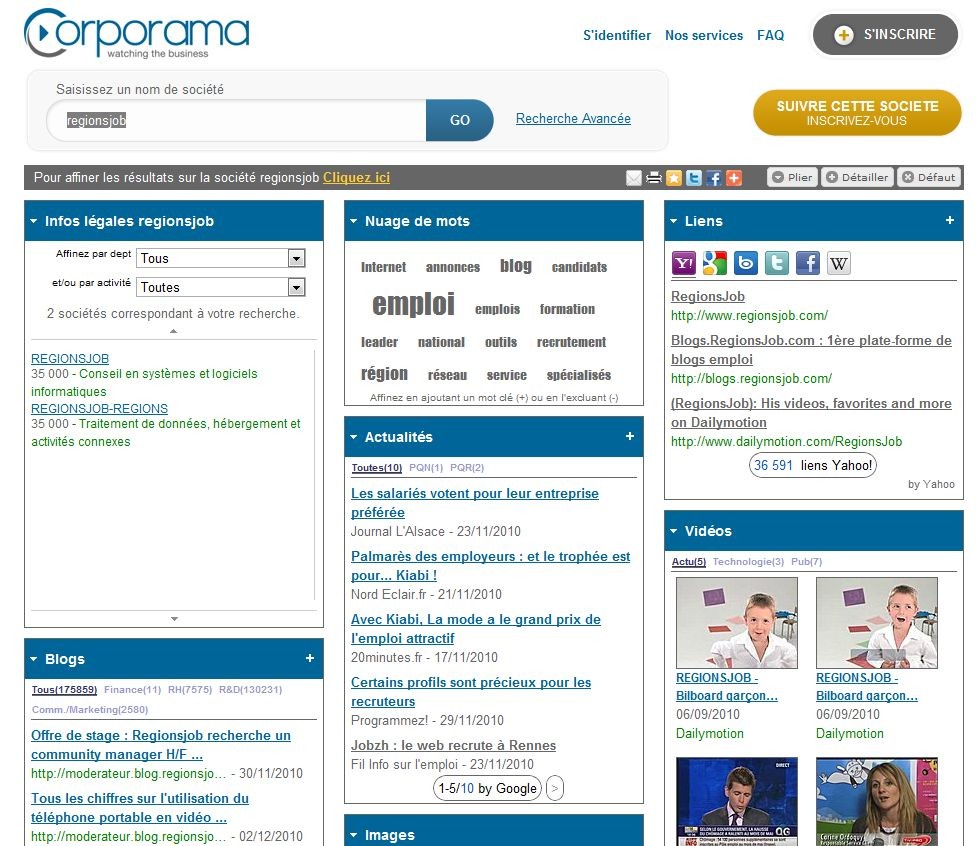Click the company name search field
The height and width of the screenshot is (846, 978).
pos(237,120)
